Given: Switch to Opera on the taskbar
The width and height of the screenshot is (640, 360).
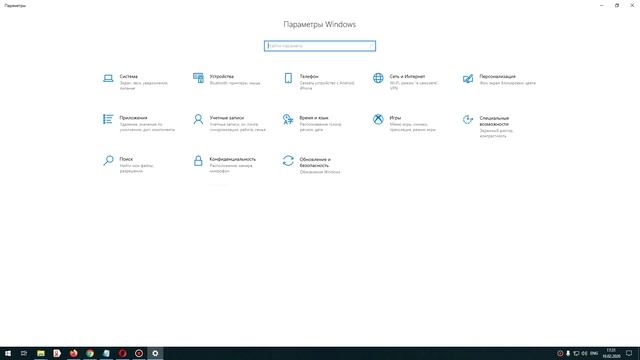Looking at the screenshot, I should pyautogui.click(x=122, y=353).
